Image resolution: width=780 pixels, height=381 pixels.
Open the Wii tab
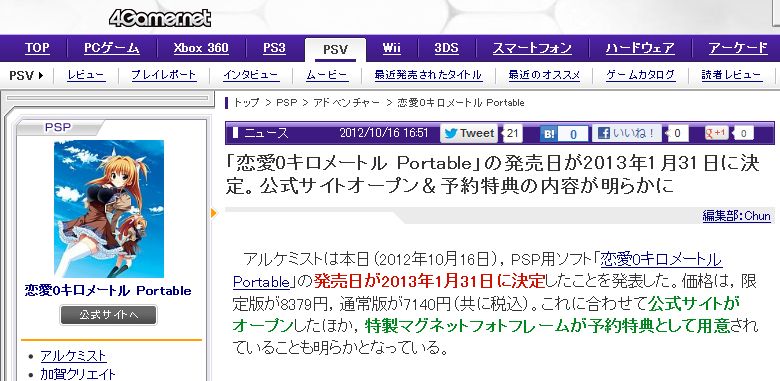(392, 48)
